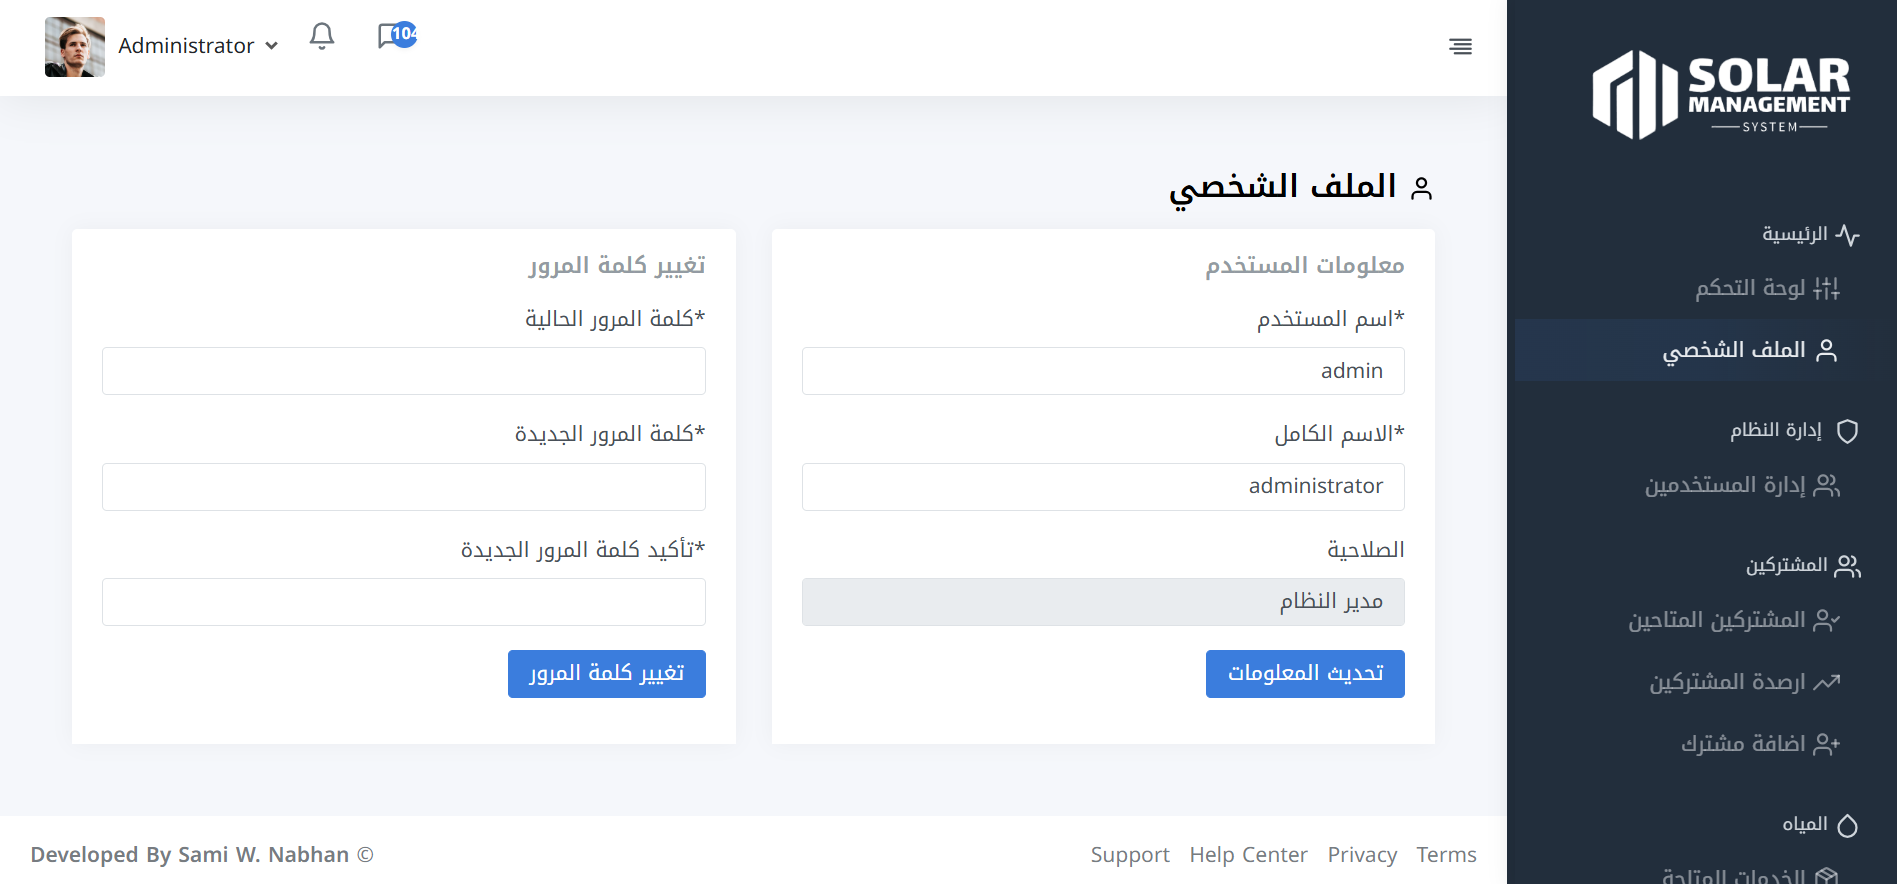Toggle the sidebar with the hamburger icon
Screen dimensions: 1897x884
tap(1460, 46)
